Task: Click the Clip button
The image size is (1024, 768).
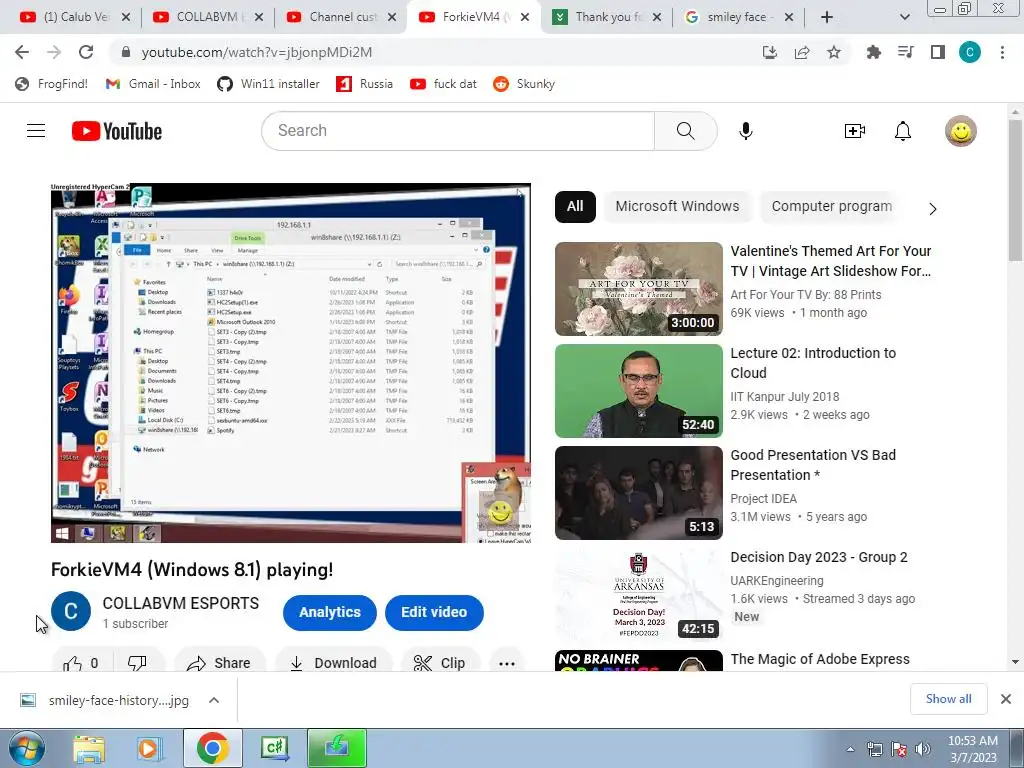Action: [x=440, y=663]
